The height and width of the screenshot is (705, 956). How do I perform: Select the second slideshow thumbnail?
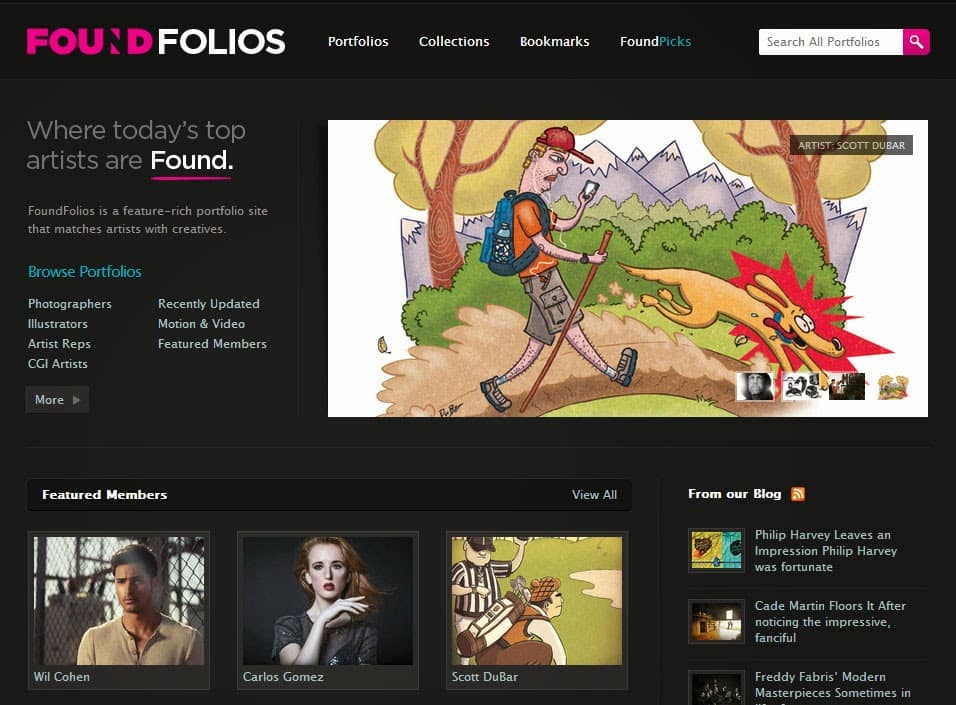801,386
